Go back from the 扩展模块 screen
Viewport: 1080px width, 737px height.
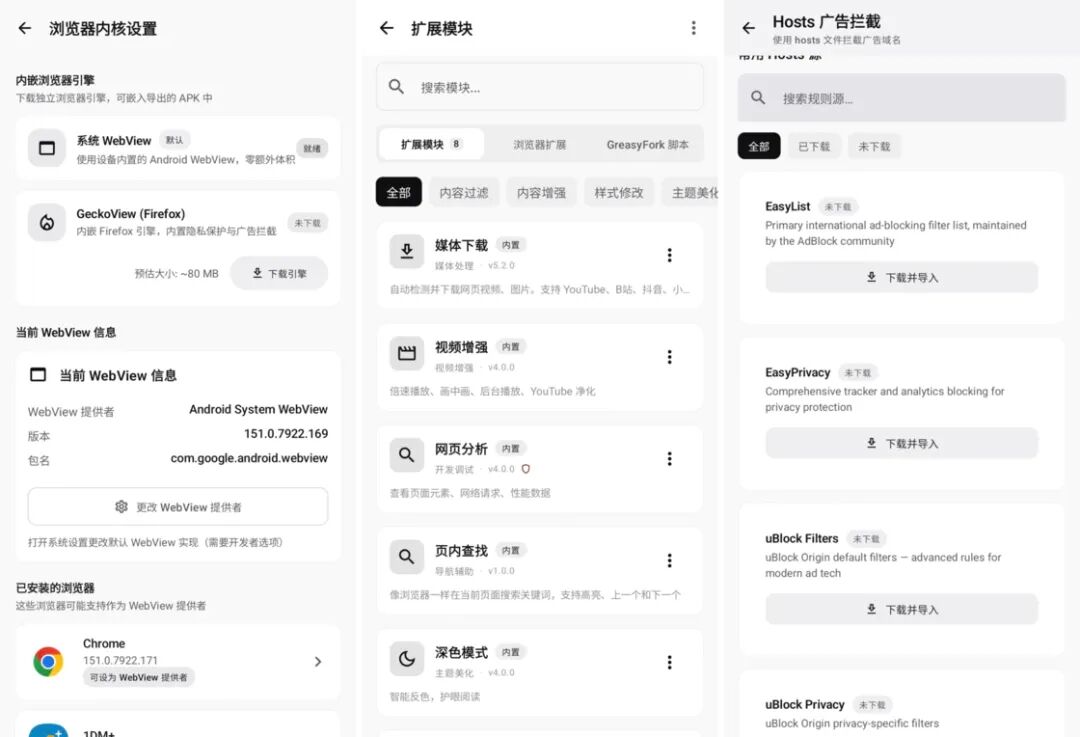pyautogui.click(x=386, y=28)
